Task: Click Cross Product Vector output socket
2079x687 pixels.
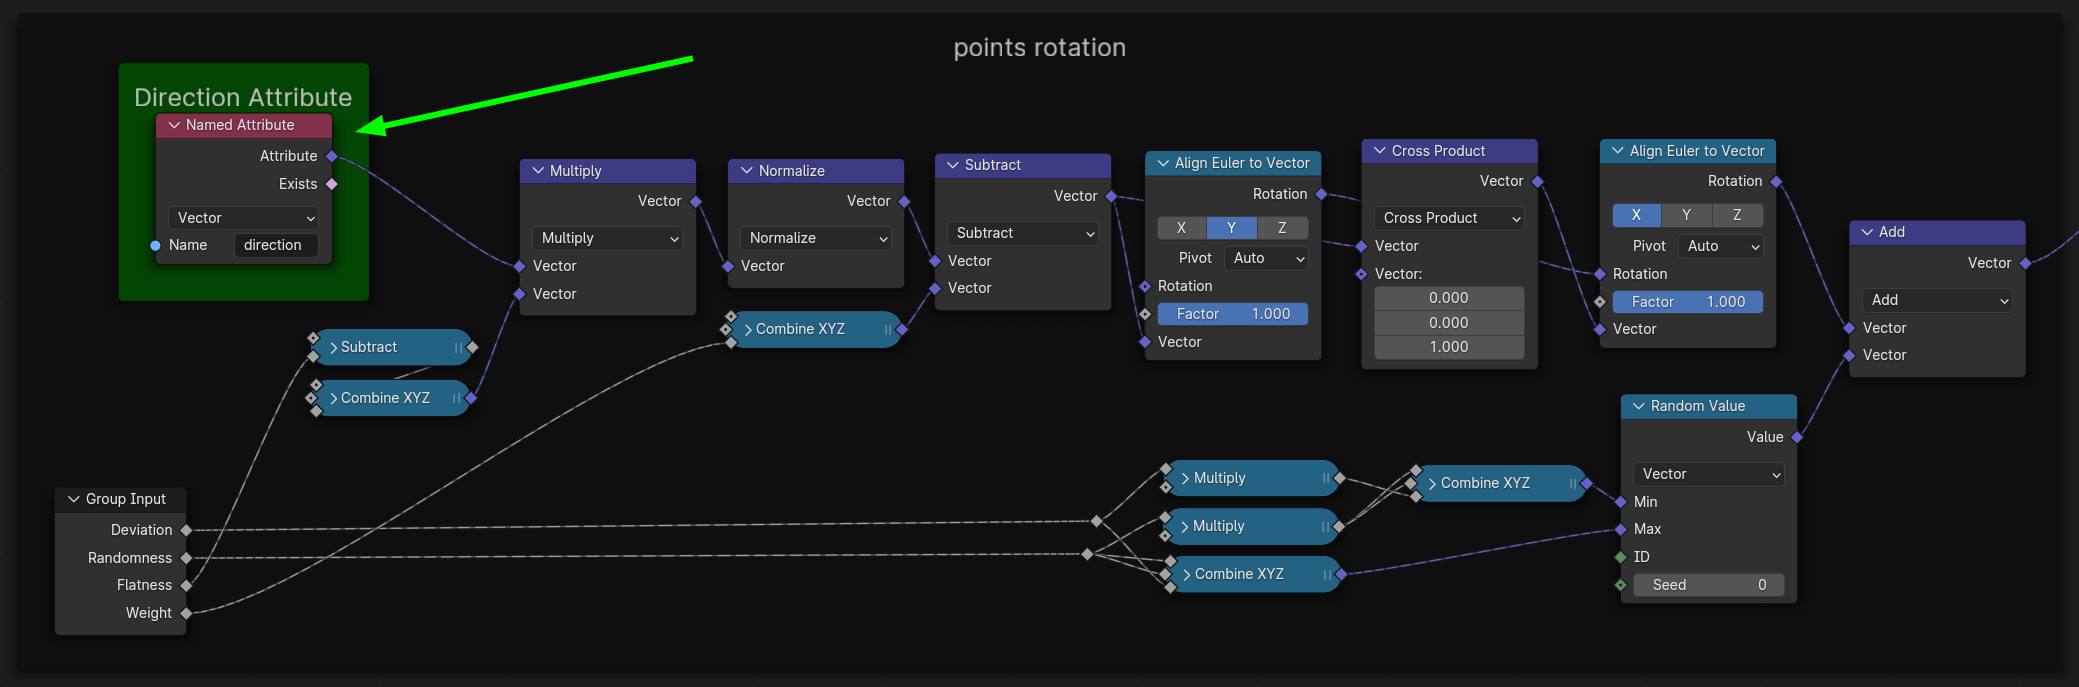Action: 1537,181
